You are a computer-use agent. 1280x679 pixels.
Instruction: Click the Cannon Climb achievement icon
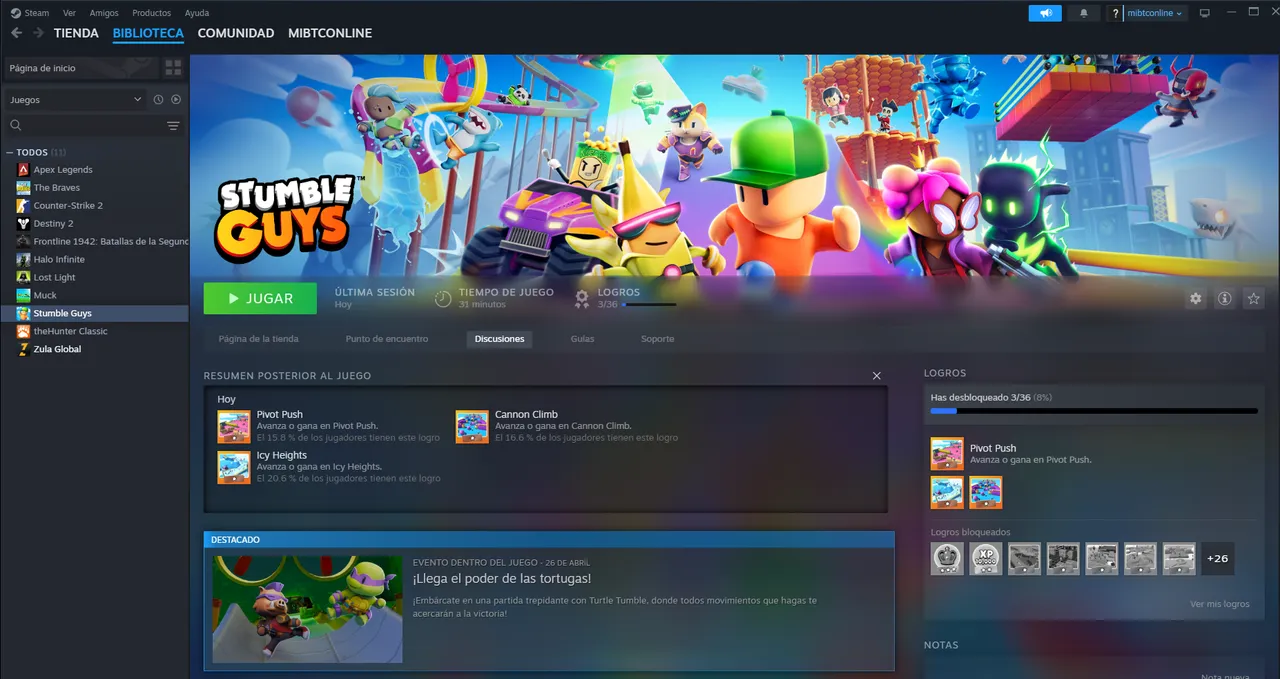pyautogui.click(x=472, y=427)
